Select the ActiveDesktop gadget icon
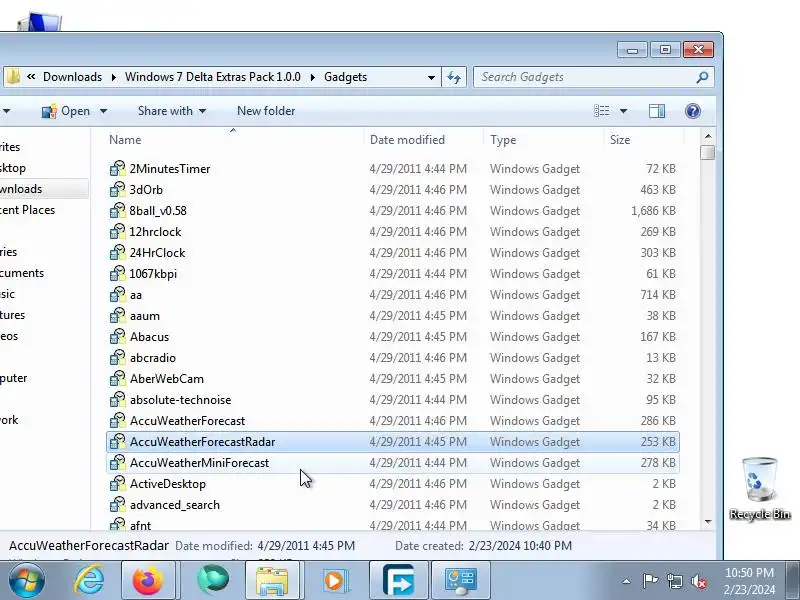This screenshot has width=800, height=600. coord(117,484)
